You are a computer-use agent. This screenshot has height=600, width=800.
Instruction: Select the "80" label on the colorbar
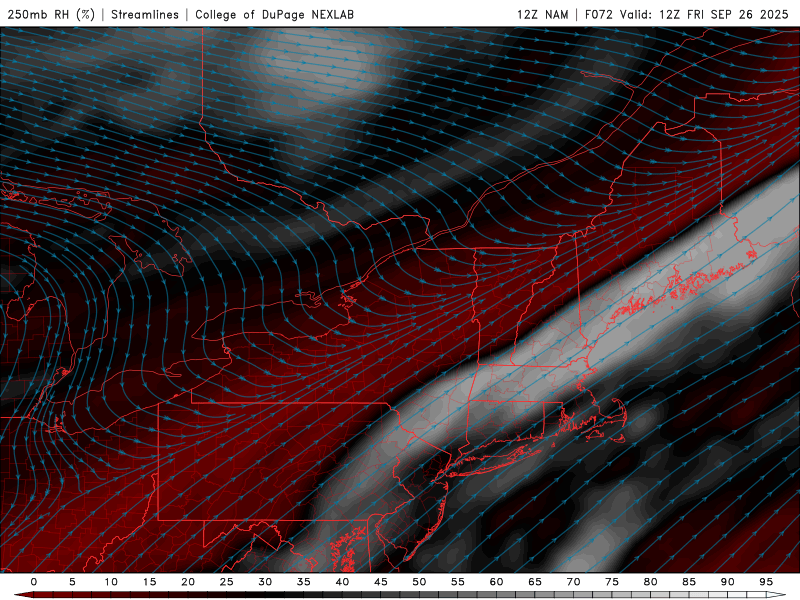(x=650, y=582)
